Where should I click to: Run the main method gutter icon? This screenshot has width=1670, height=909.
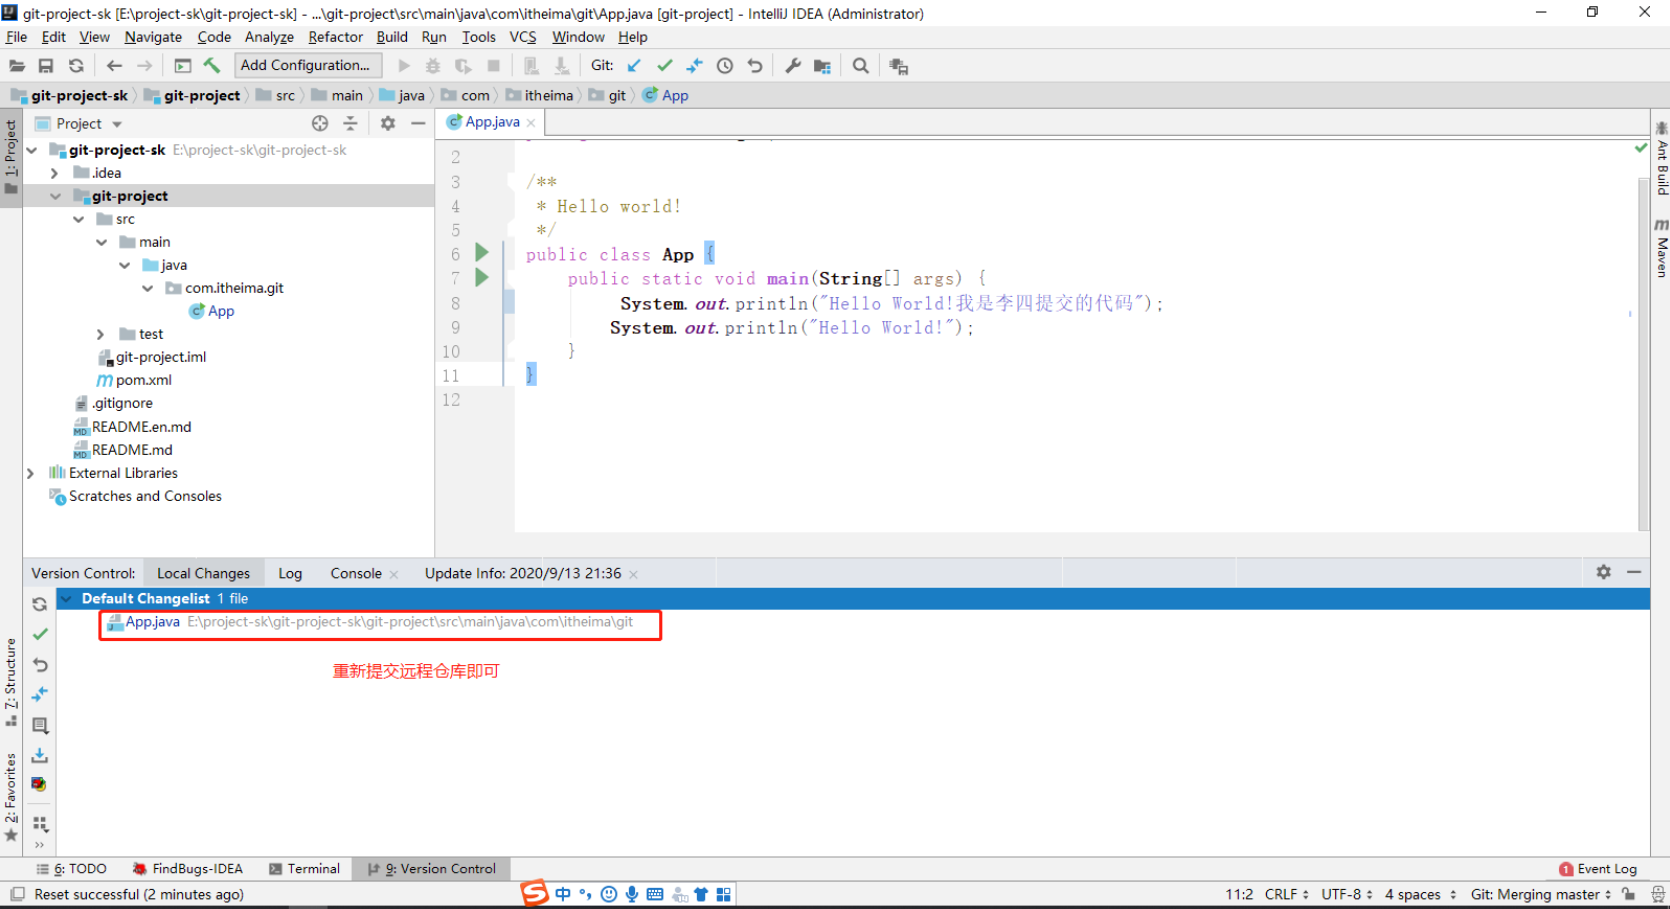pyautogui.click(x=482, y=277)
